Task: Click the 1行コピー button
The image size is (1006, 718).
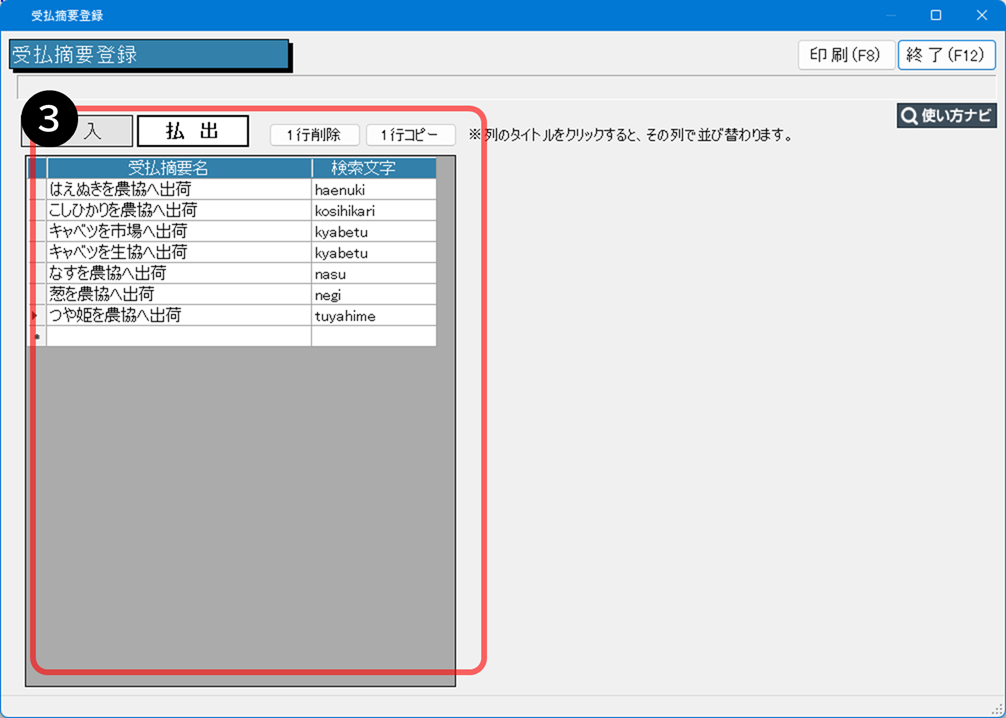Action: [410, 135]
